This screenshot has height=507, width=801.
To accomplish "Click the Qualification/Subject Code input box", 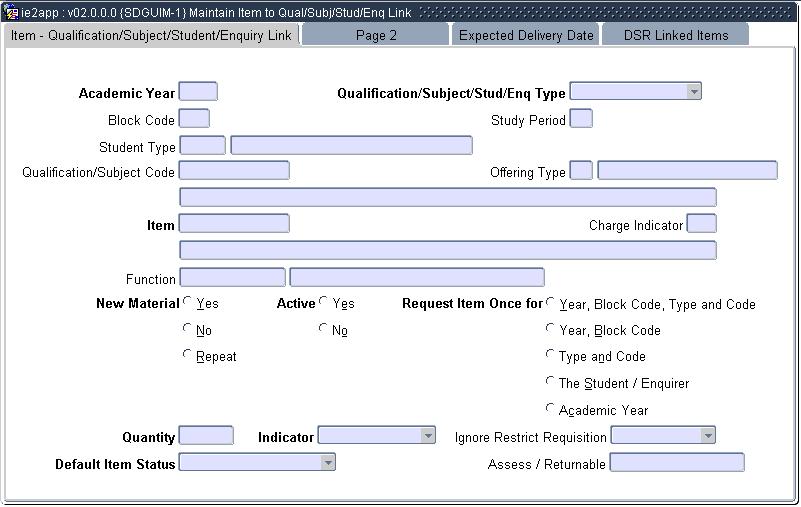I will [234, 171].
